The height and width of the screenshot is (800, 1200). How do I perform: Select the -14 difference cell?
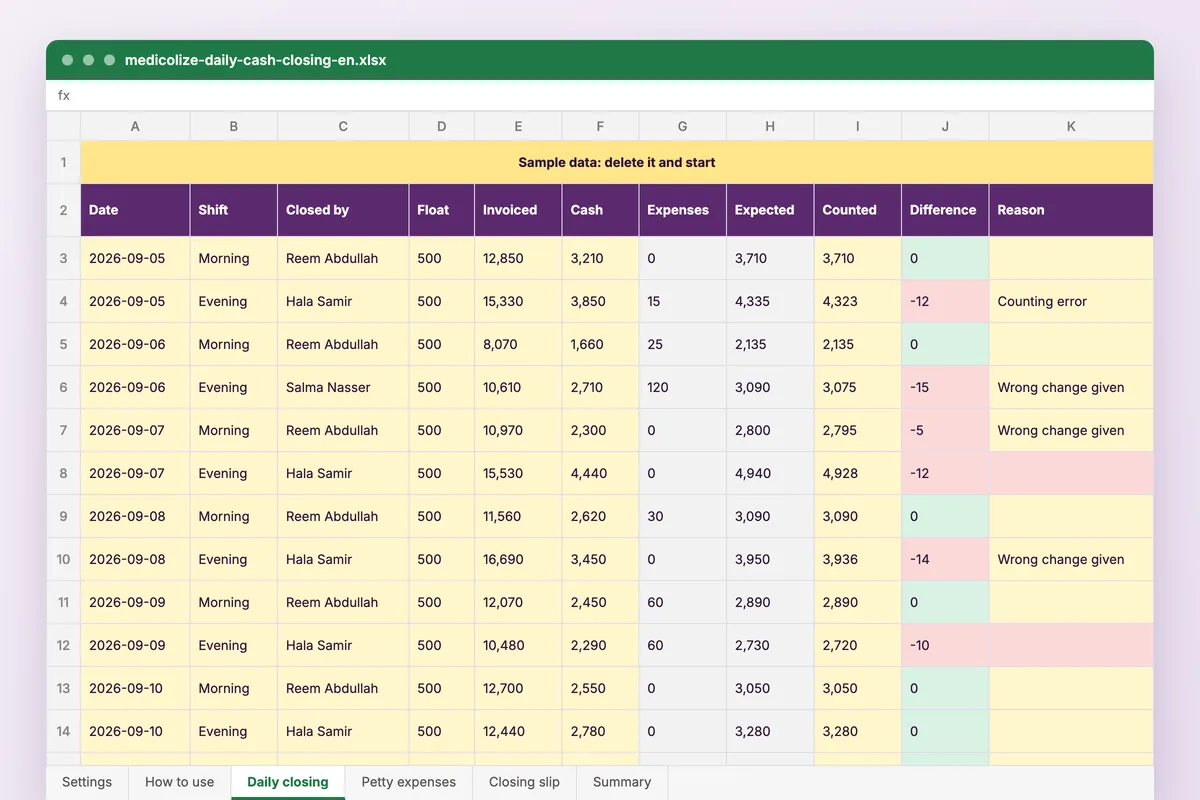coord(945,559)
